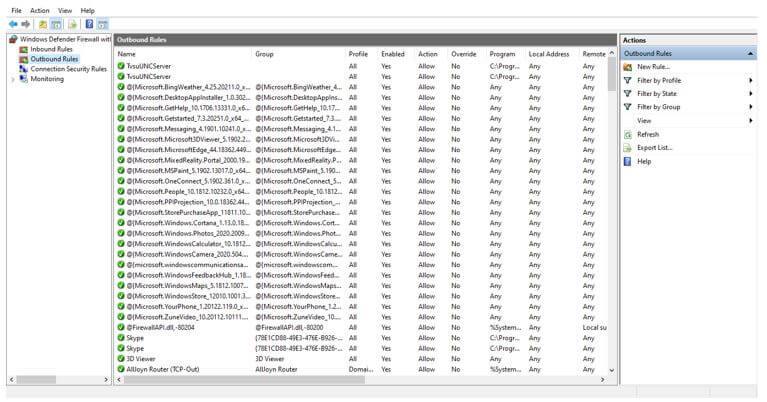Open the Help menu in menu bar

[87, 10]
